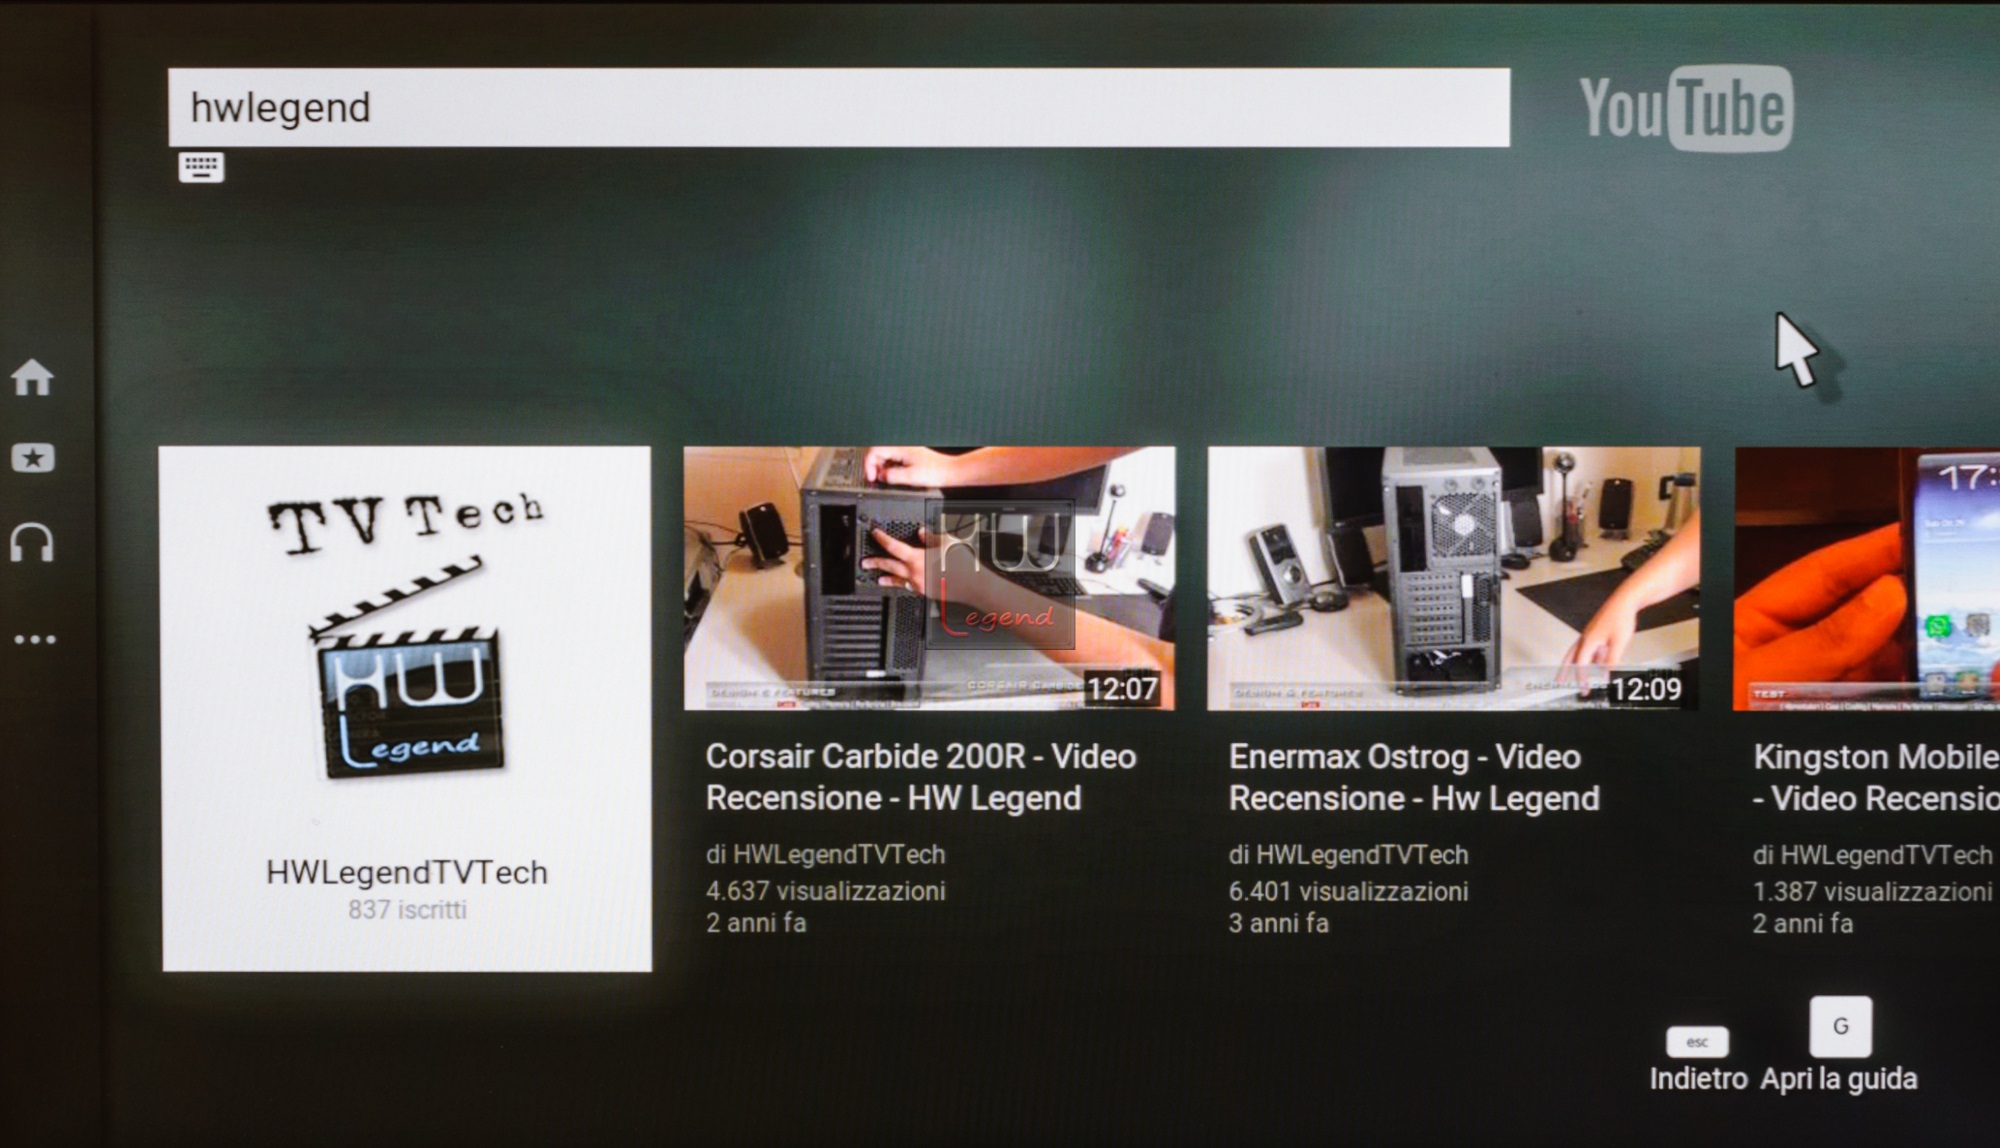Click '3 anni fa' under Enermax video
Viewport: 2000px width, 1148px height.
pos(1278,923)
